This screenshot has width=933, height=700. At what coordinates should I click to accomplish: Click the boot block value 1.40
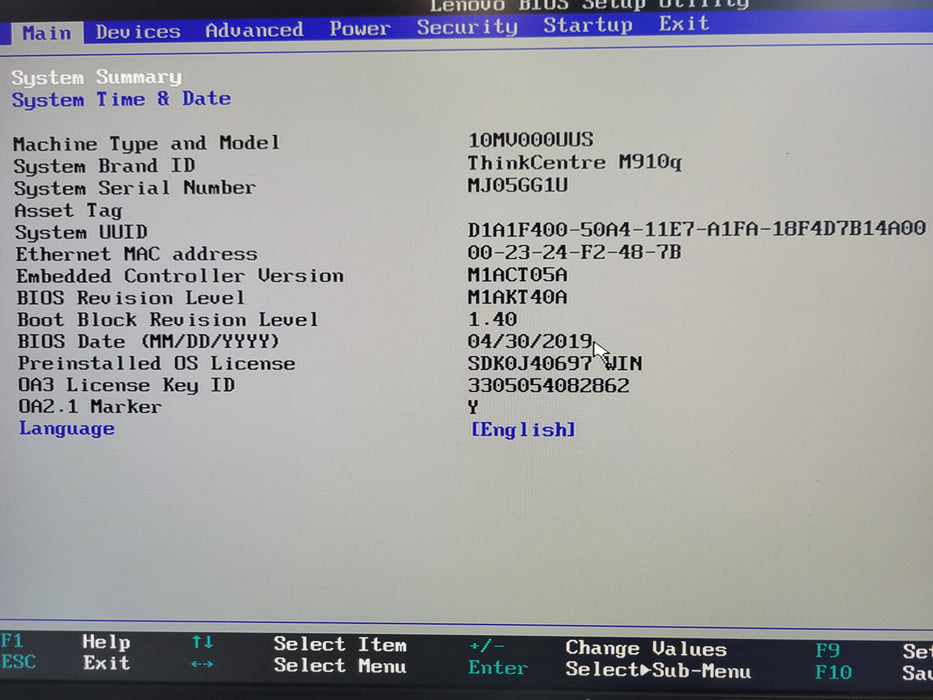click(x=492, y=320)
